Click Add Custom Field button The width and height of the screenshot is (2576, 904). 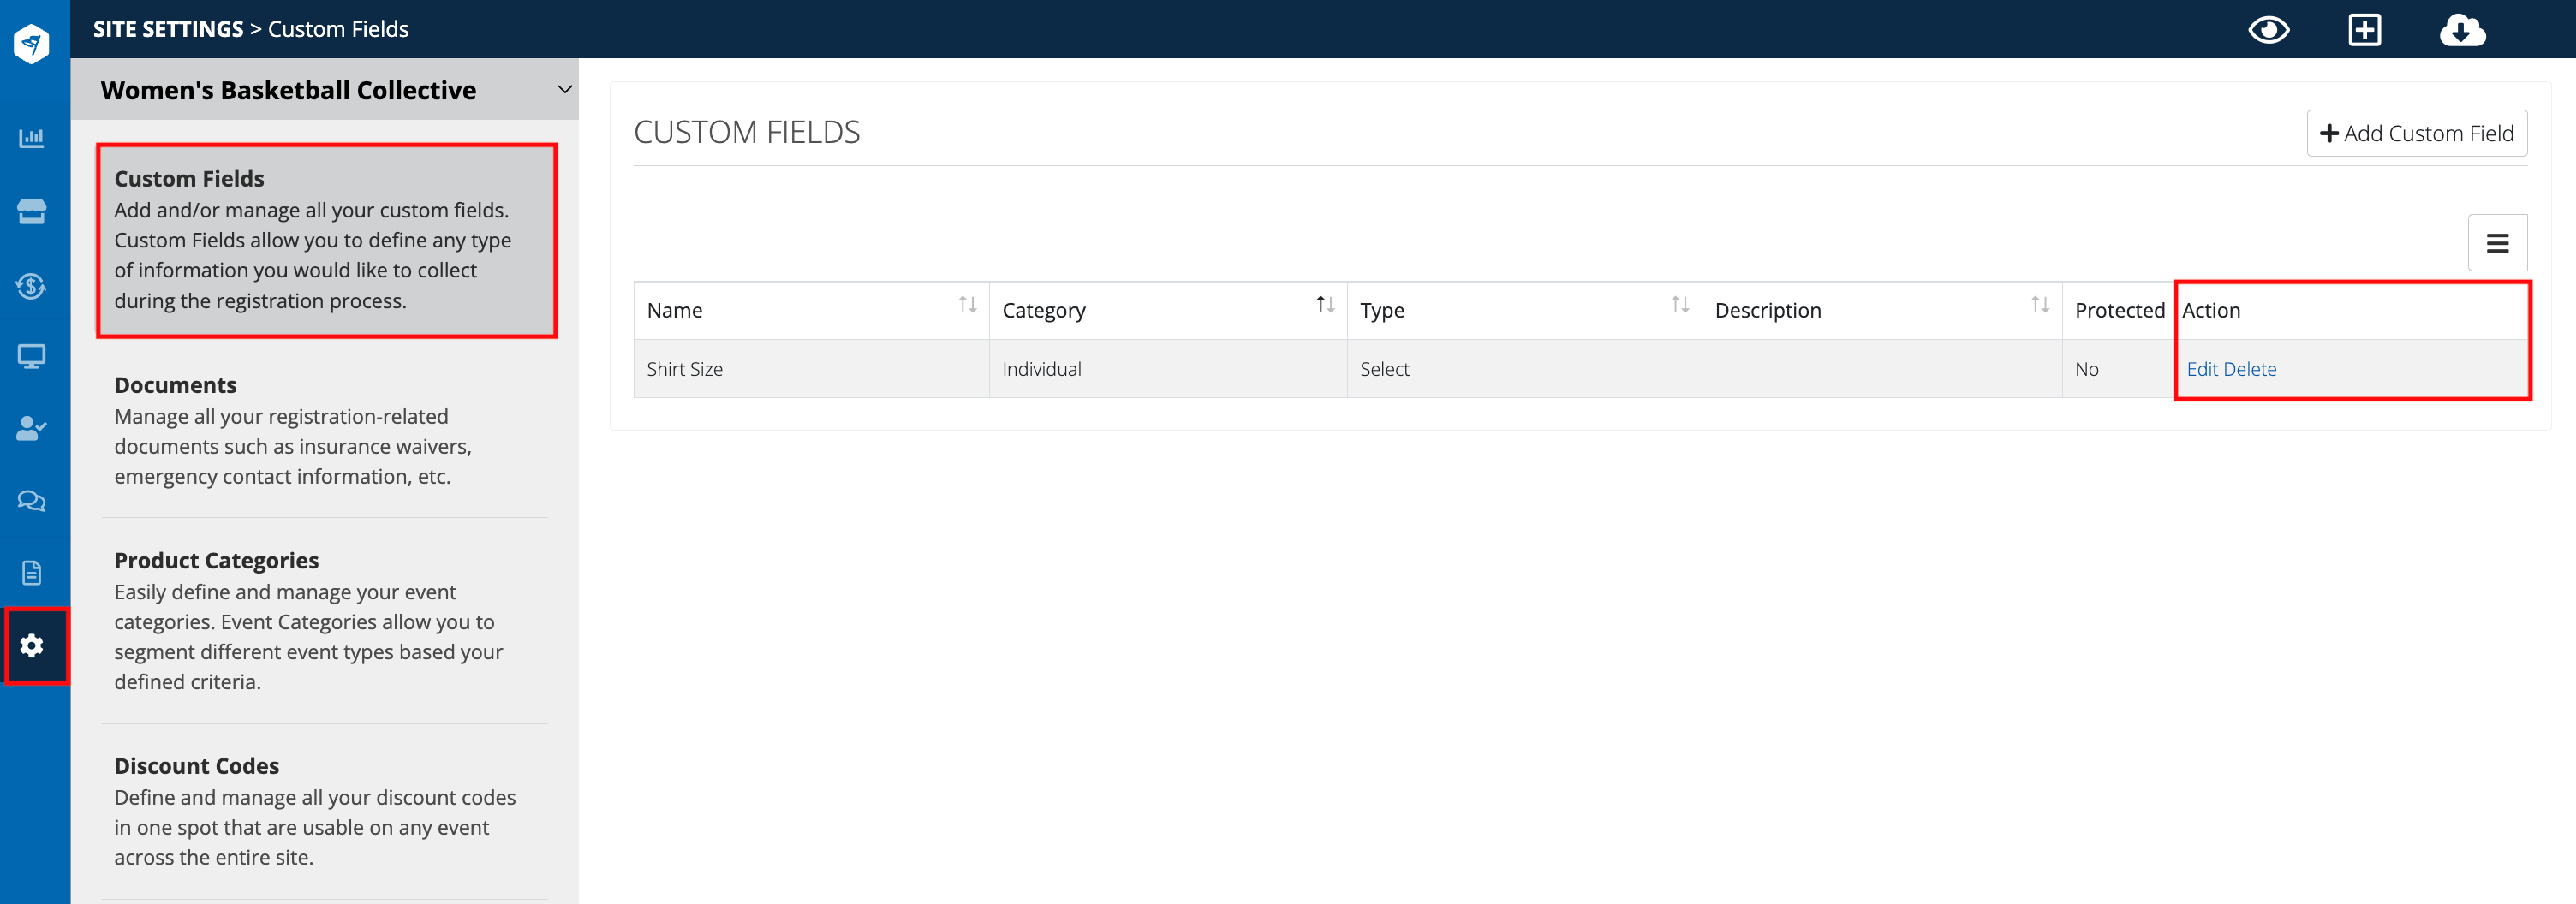pos(2416,133)
